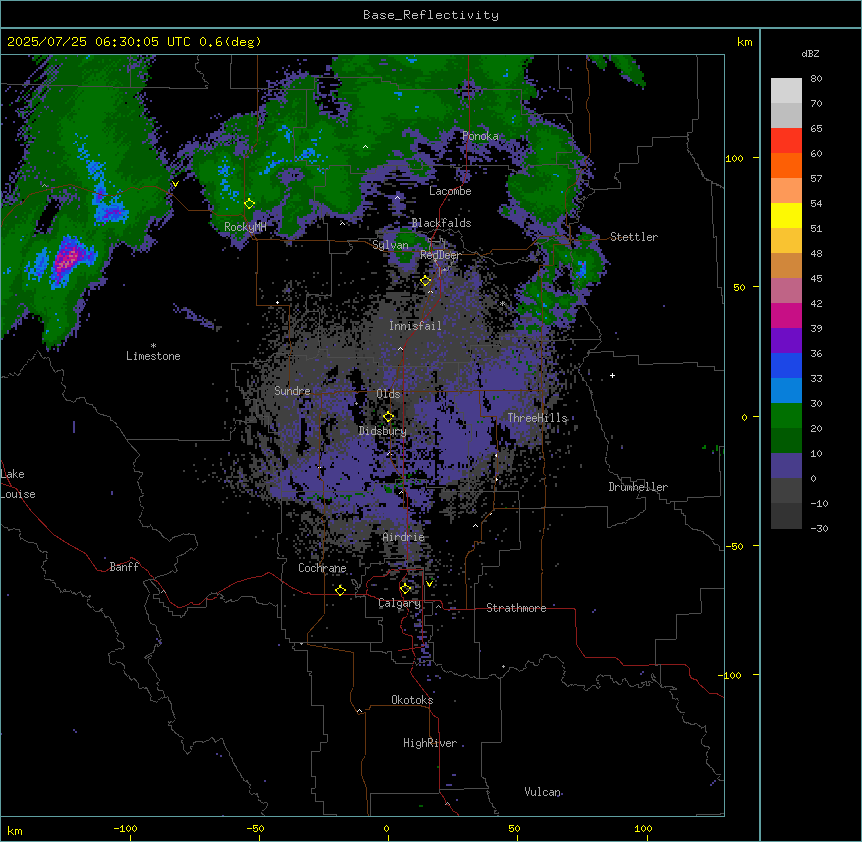The width and height of the screenshot is (862, 842).
Task: Click the Lake Louise label
Action: point(18,484)
